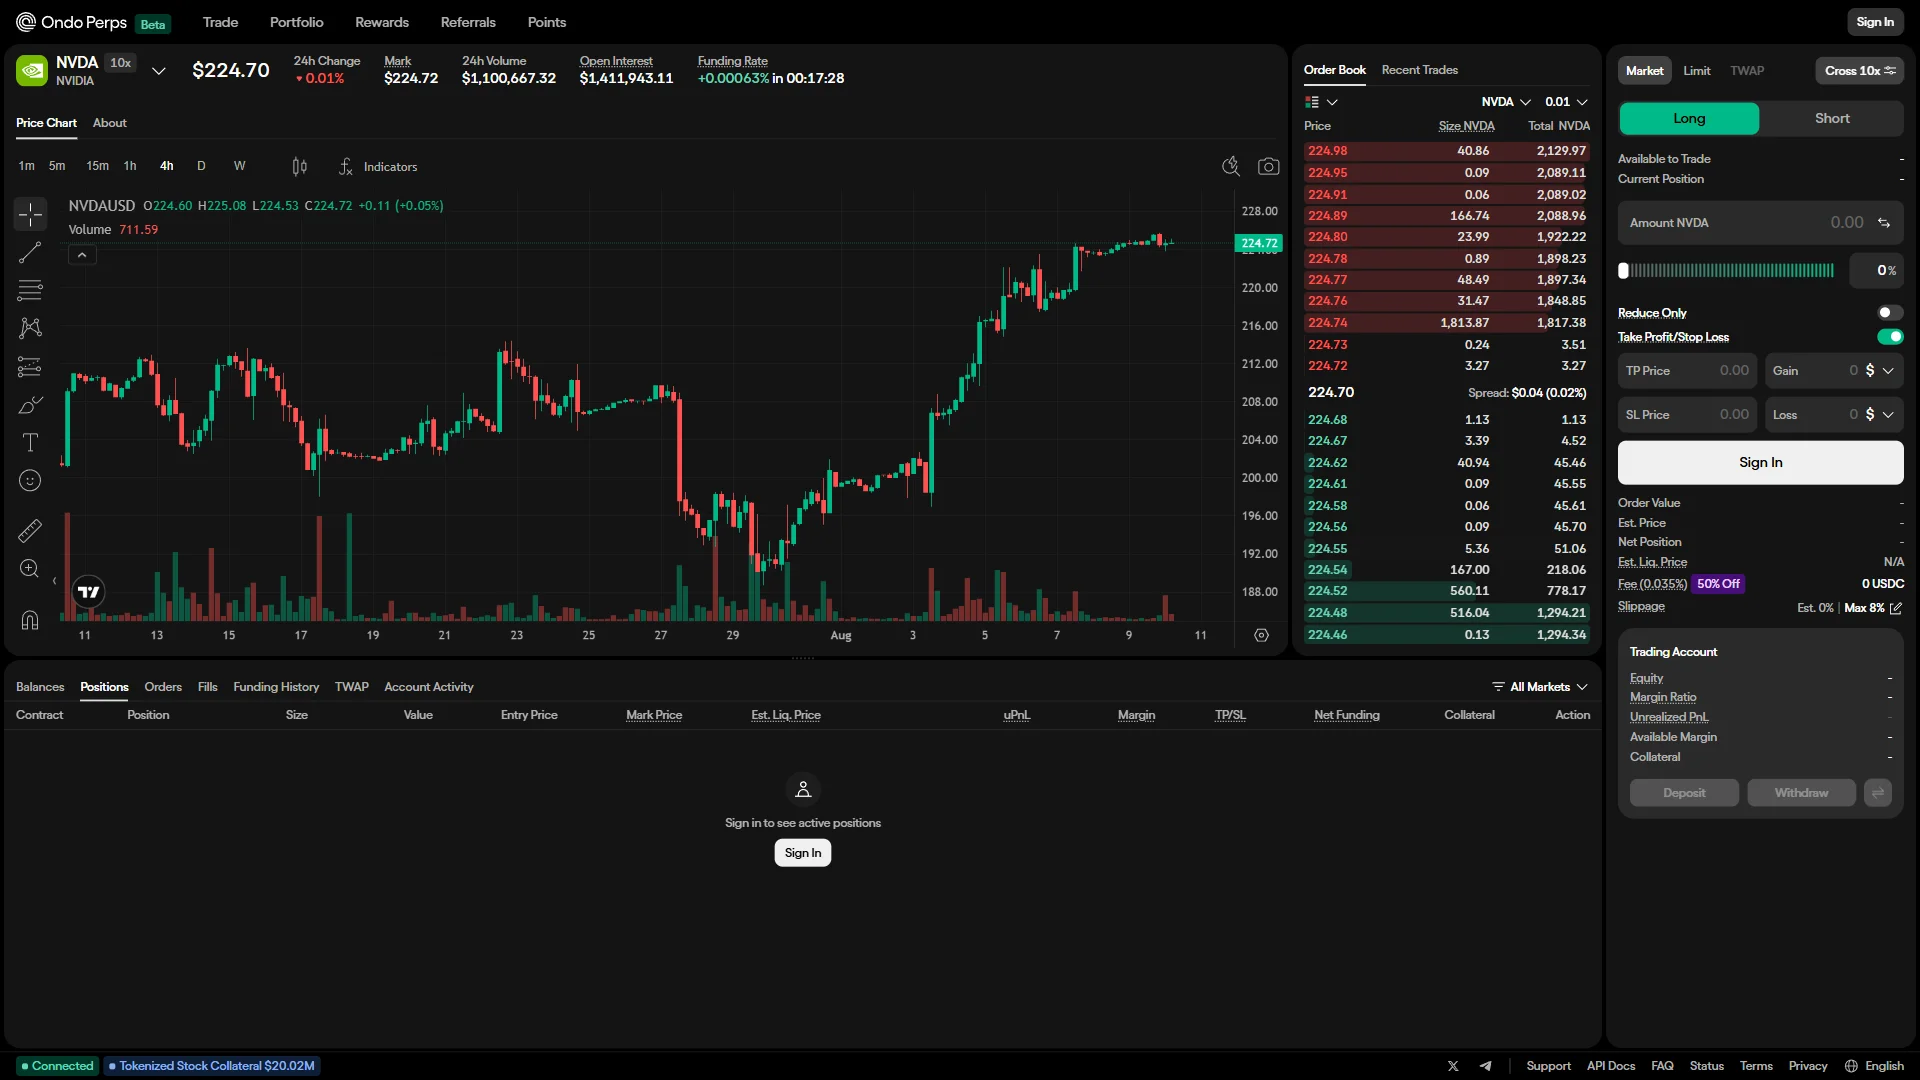Click the position size percentage slider
Screen dimensions: 1920x1080
(1728, 271)
